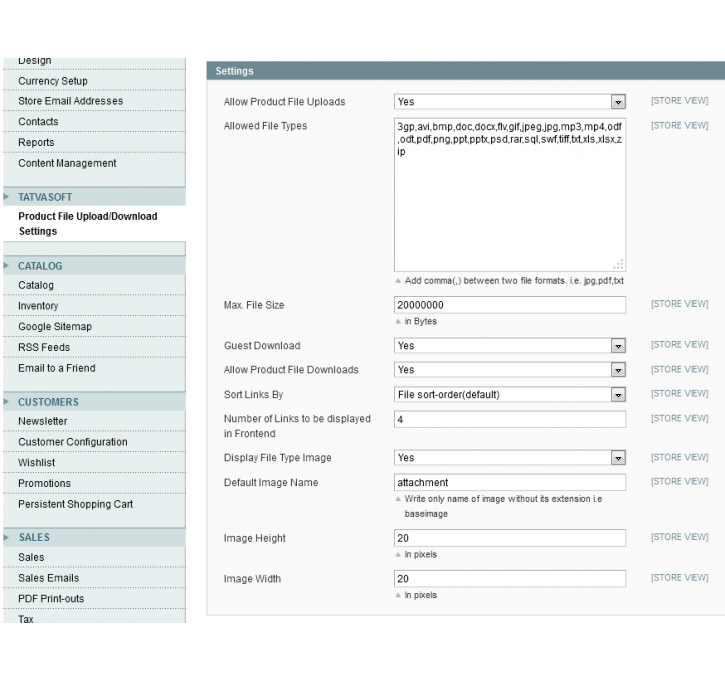Click the Max. File Size field
The height and width of the screenshot is (680, 725).
(x=510, y=305)
